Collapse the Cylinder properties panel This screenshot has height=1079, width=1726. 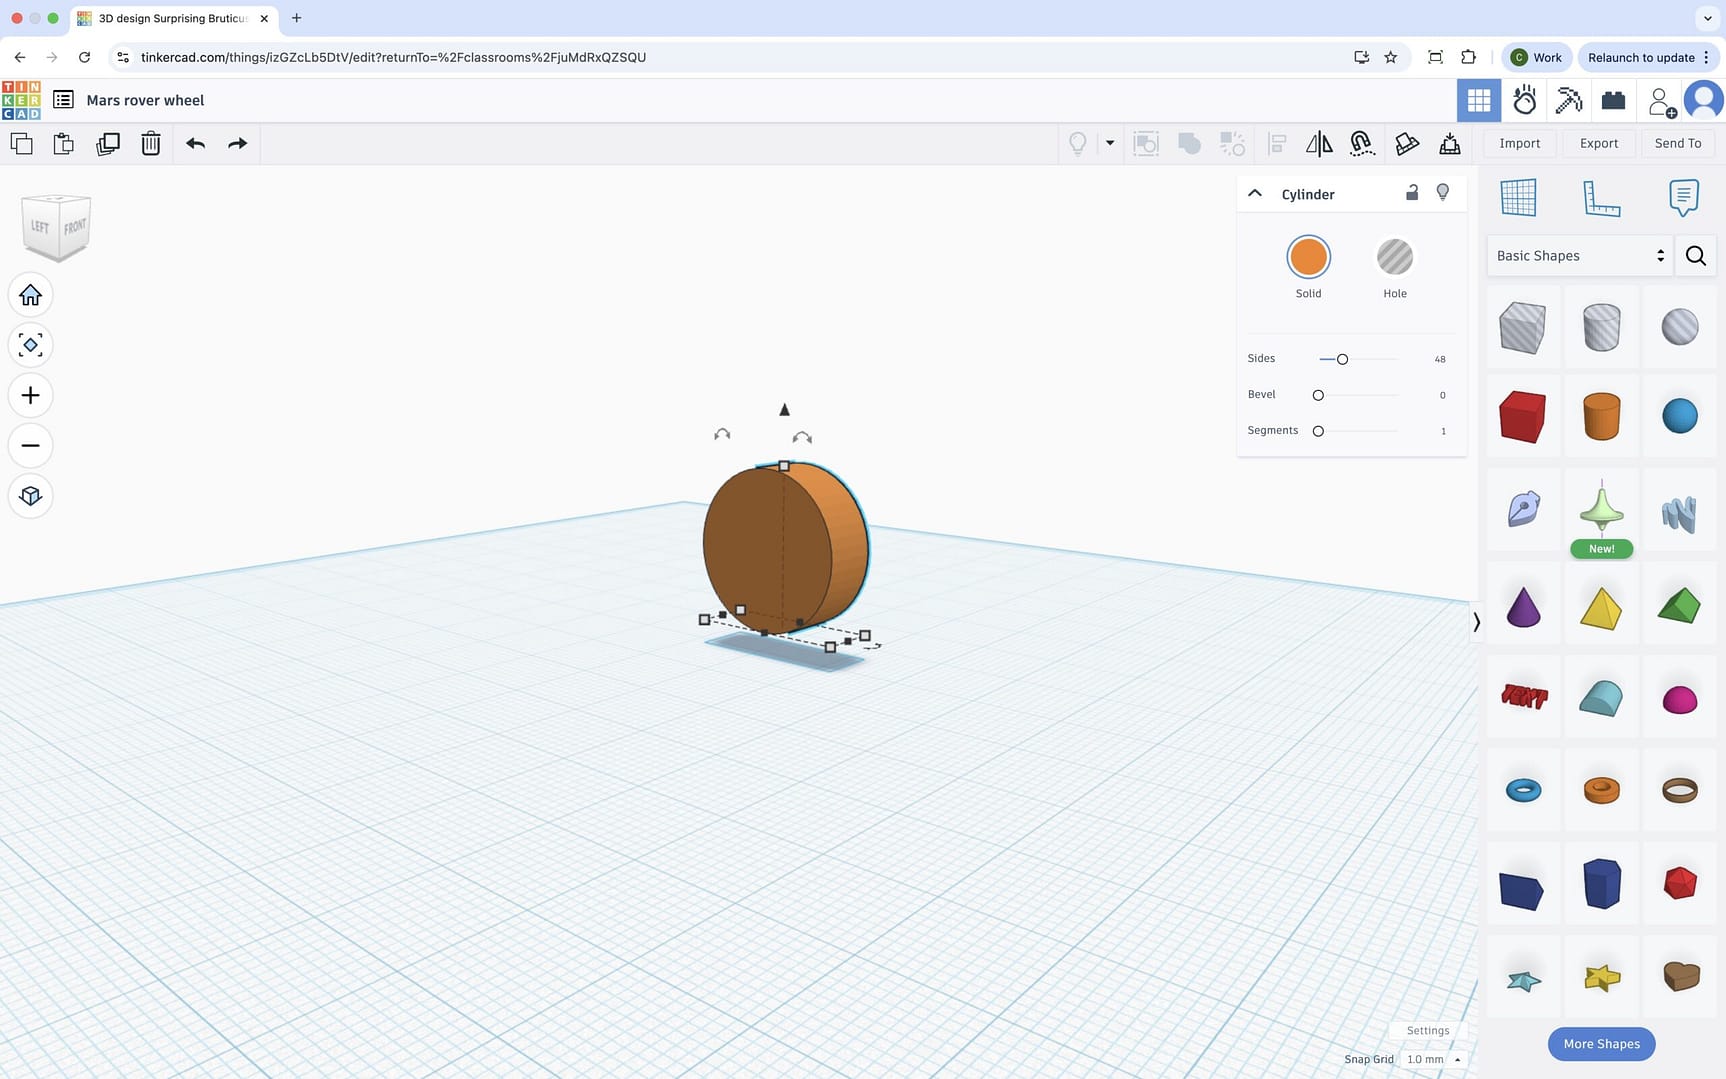pyautogui.click(x=1255, y=192)
